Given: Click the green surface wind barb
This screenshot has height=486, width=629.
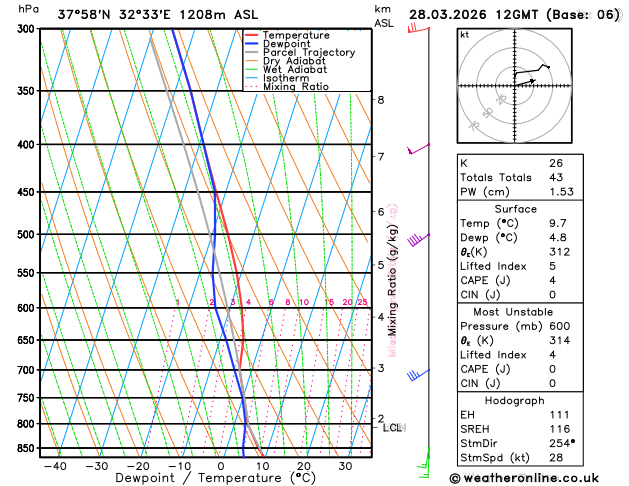Looking at the screenshot, I should click(424, 462).
